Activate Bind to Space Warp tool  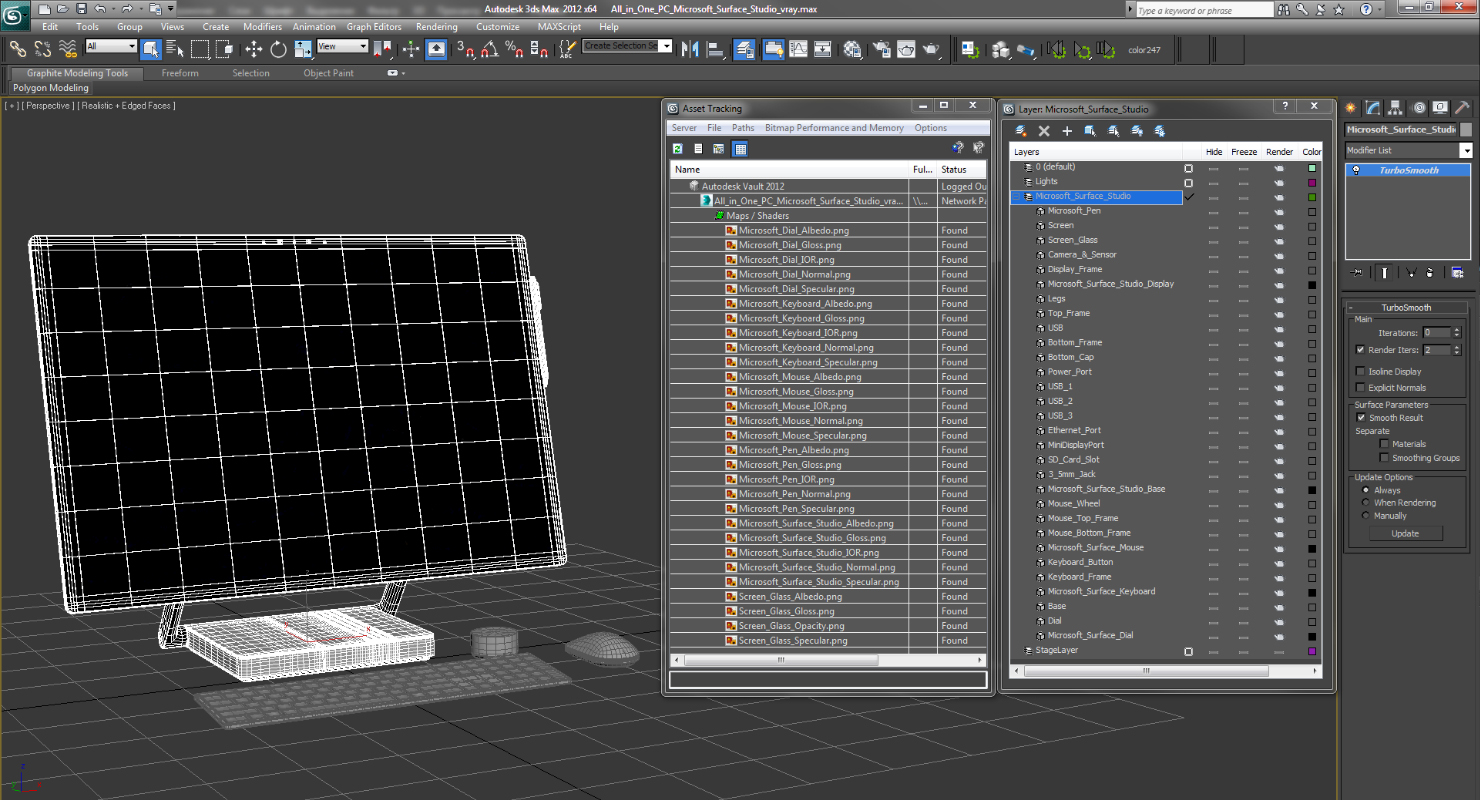[68, 48]
